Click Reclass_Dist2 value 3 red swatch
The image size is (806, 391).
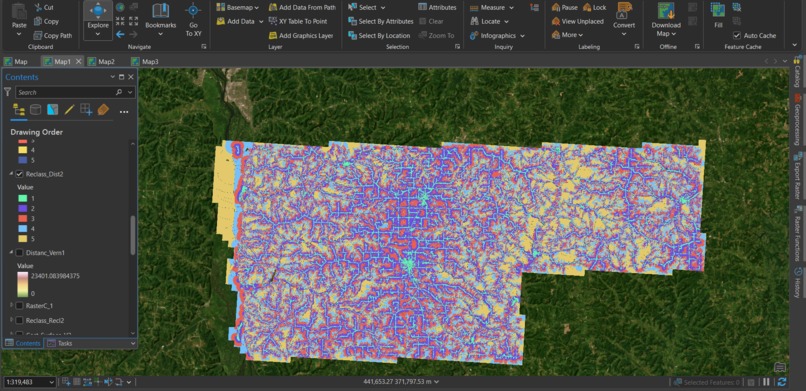coord(22,218)
